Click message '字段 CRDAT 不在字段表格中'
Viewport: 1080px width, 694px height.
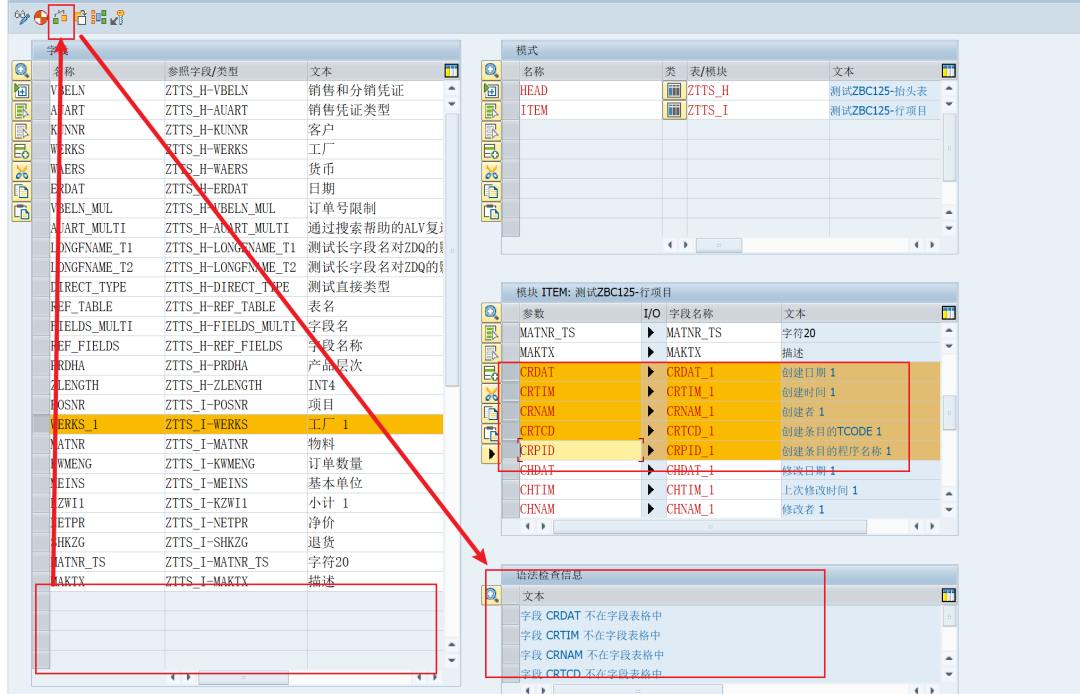click(591, 616)
